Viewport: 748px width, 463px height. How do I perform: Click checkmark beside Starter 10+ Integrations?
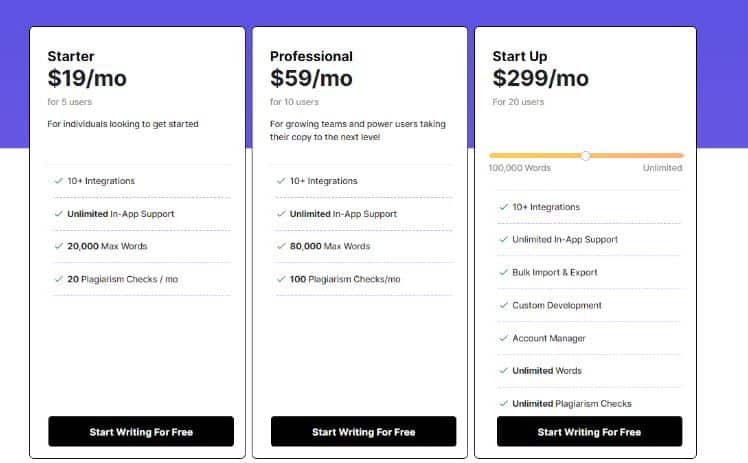(x=59, y=181)
